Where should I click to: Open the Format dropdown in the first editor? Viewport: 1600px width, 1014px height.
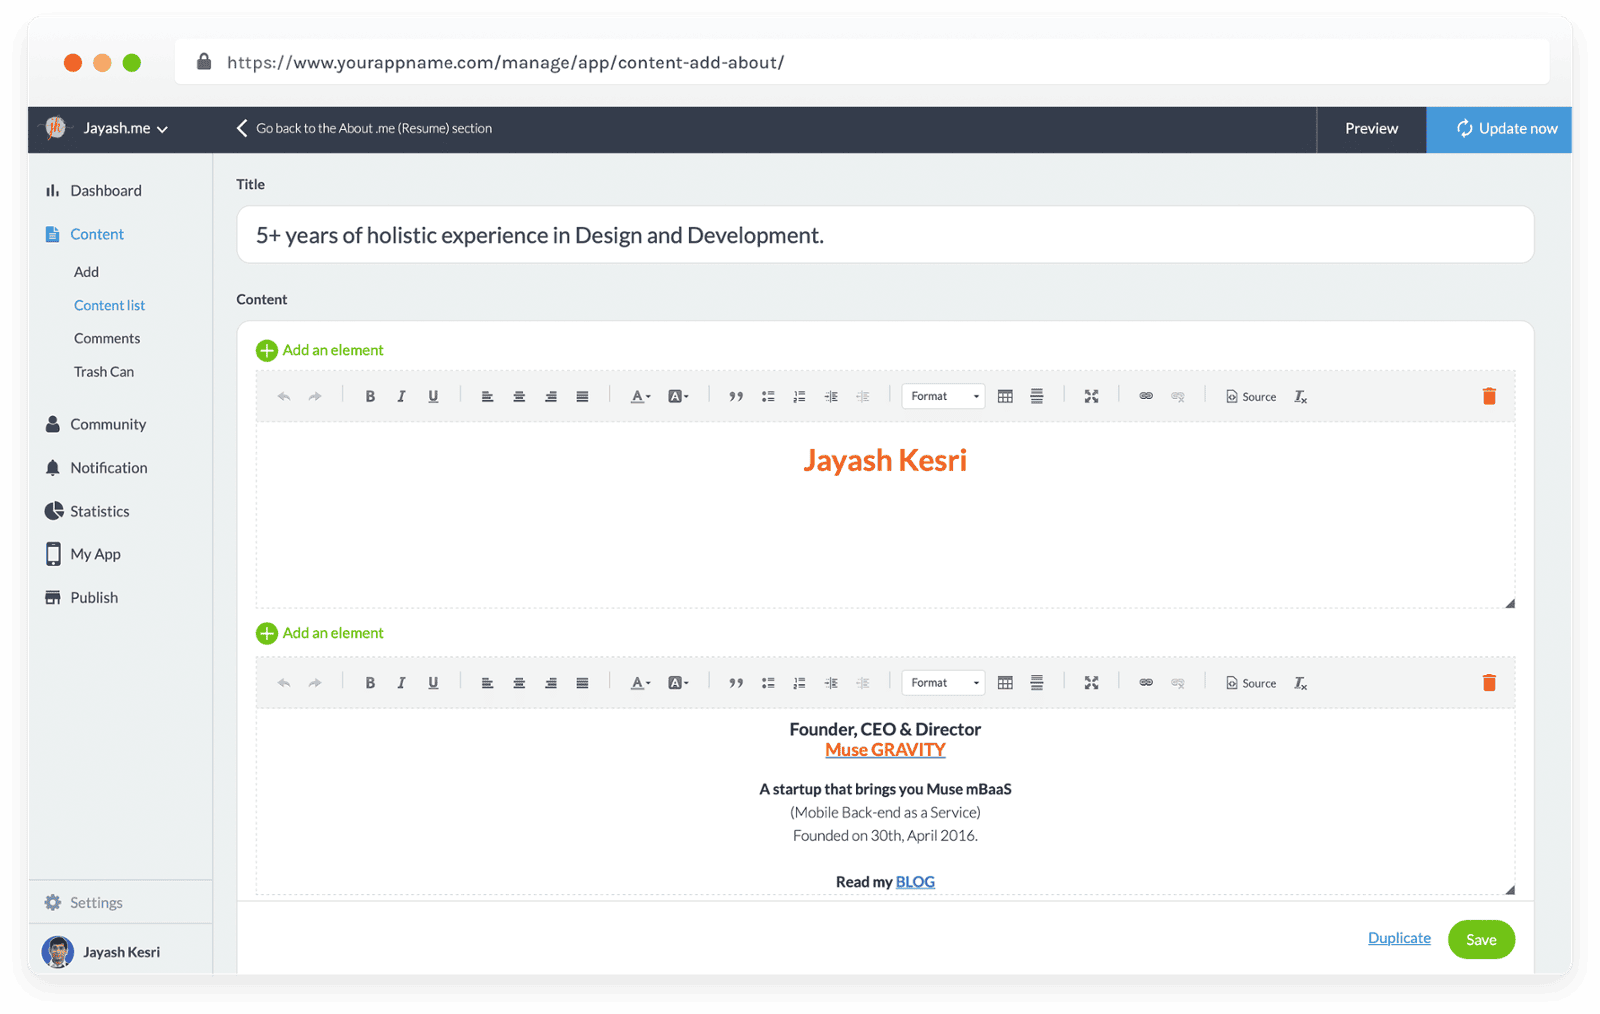pos(943,397)
